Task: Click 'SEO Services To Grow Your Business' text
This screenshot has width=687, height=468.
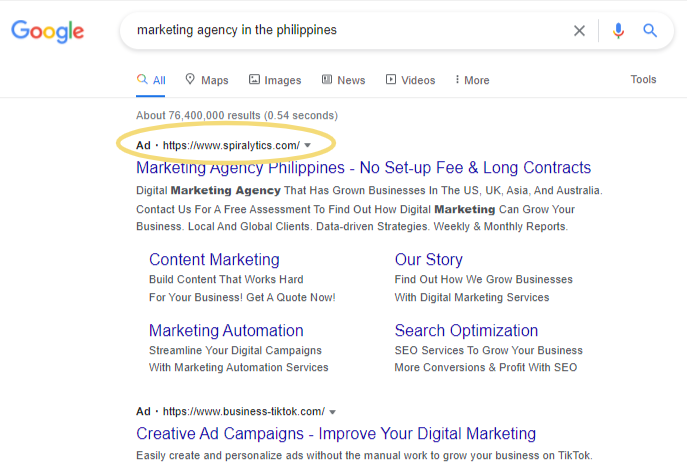Action: (x=489, y=351)
